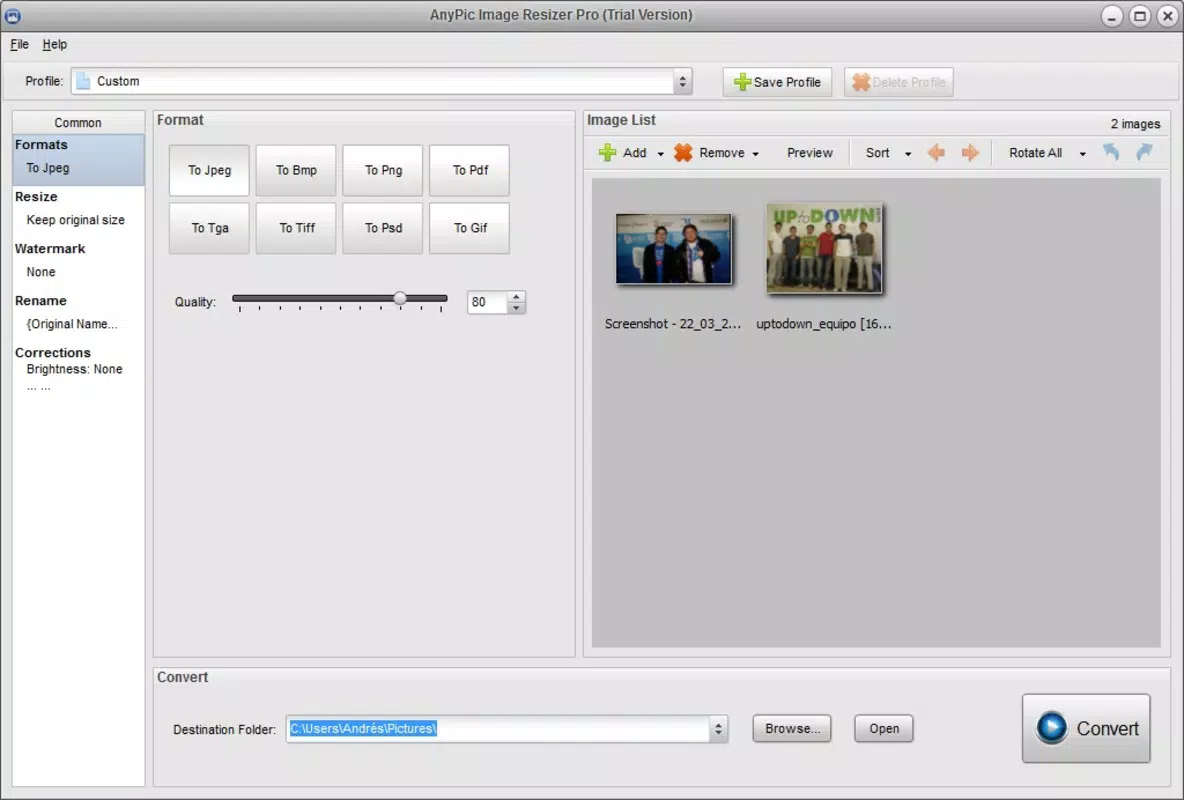Click the blue play icon on Convert
1184x800 pixels.
click(x=1051, y=727)
